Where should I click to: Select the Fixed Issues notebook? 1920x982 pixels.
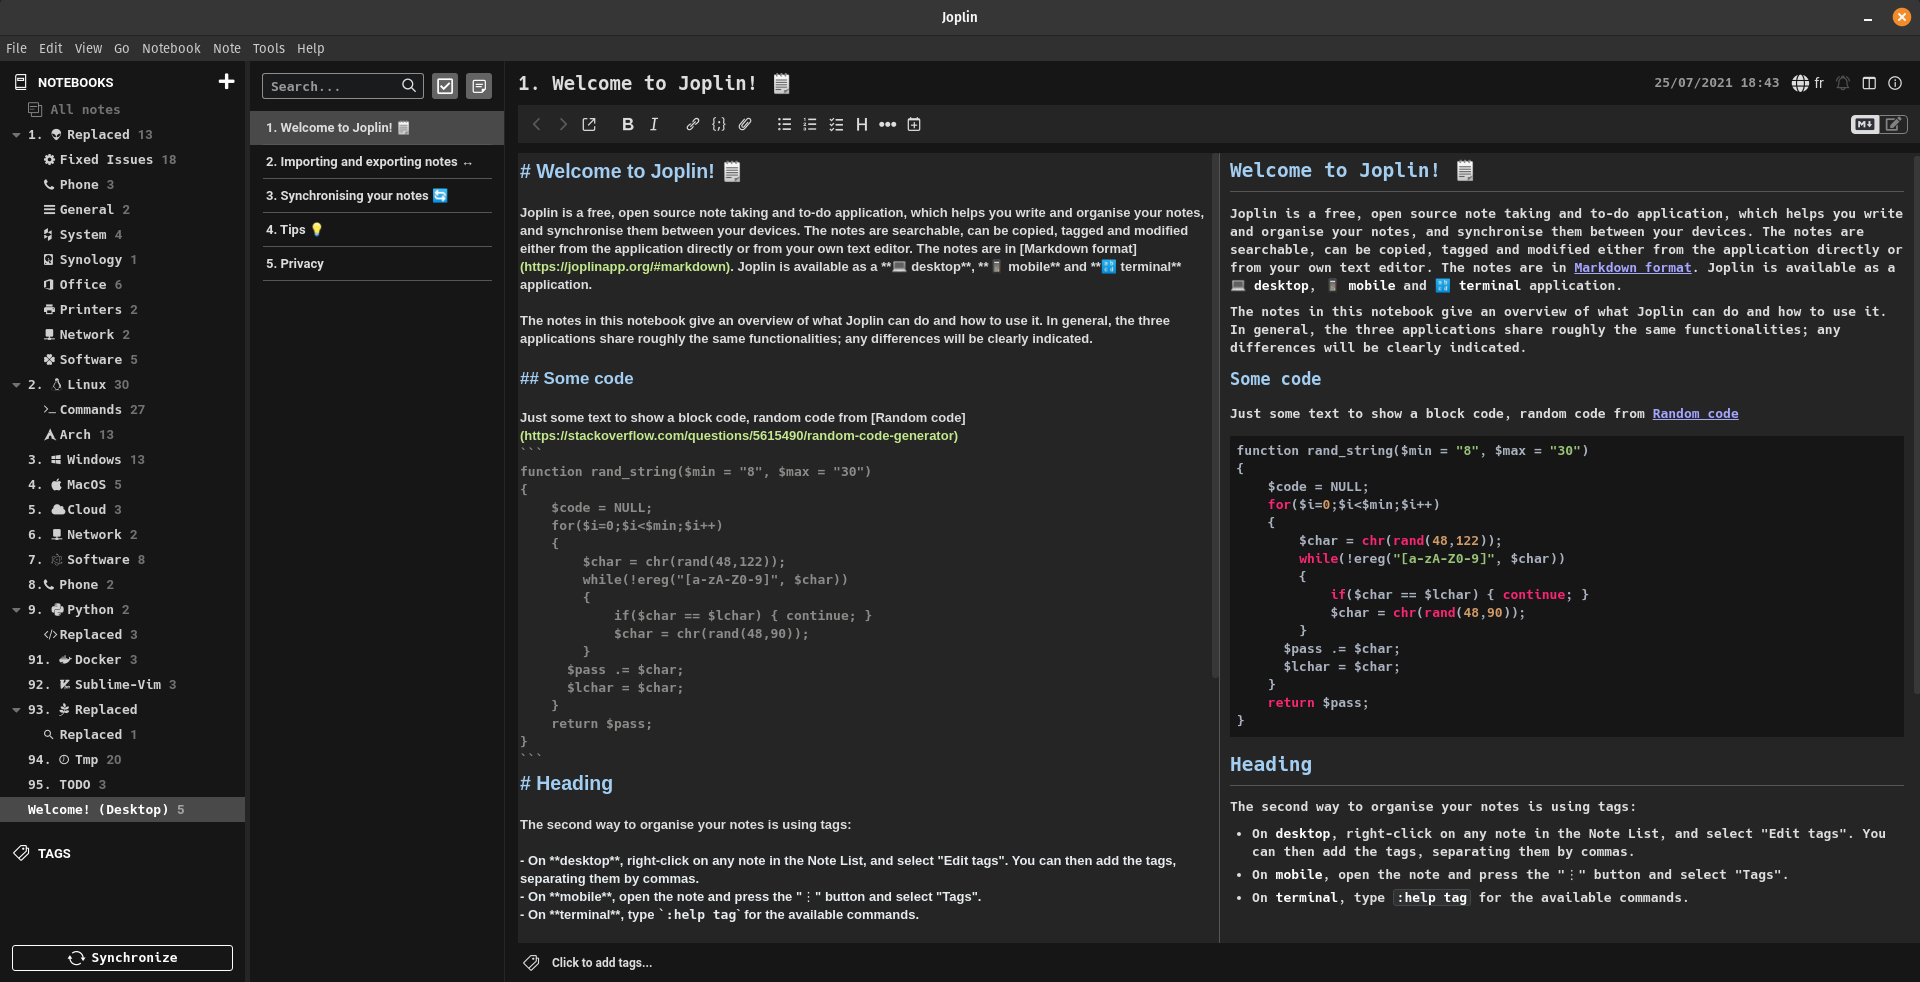point(122,159)
